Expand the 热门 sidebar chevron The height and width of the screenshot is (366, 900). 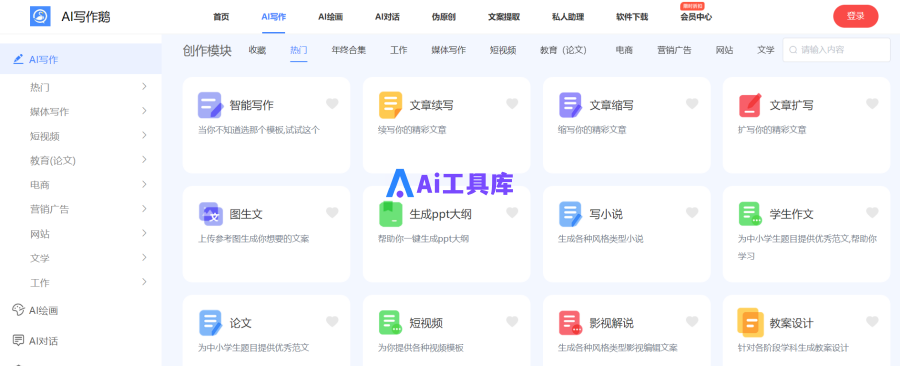[144, 87]
